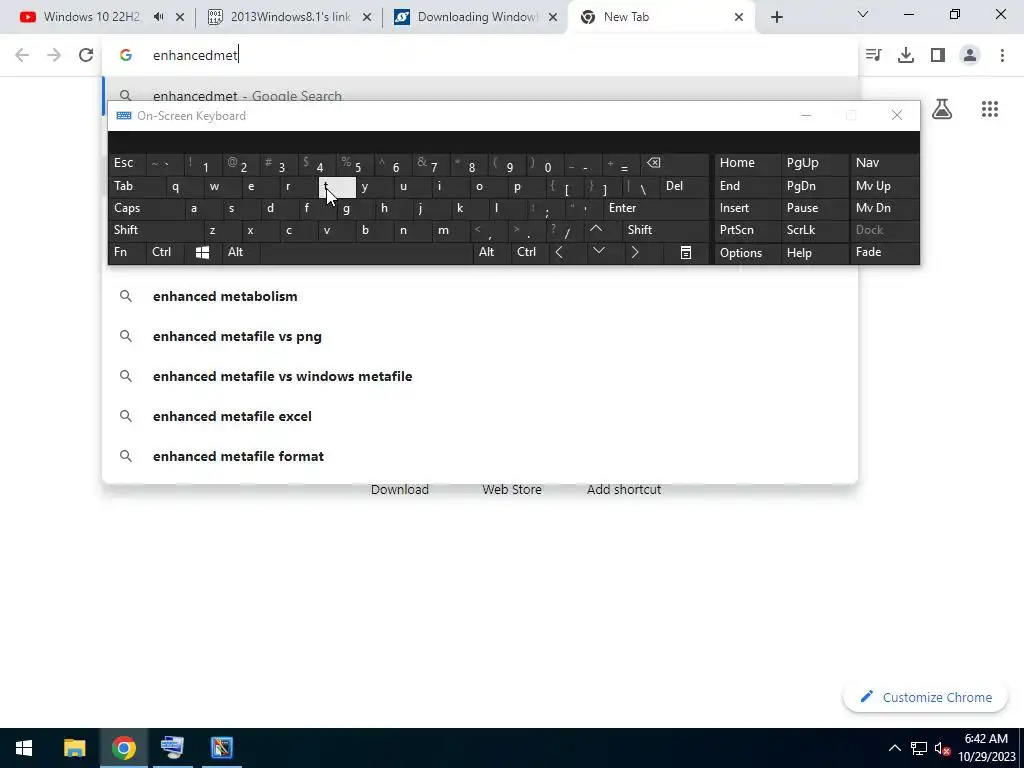This screenshot has width=1024, height=768.
Task: Toggle the Caps key on keyboard
Action: click(x=146, y=208)
